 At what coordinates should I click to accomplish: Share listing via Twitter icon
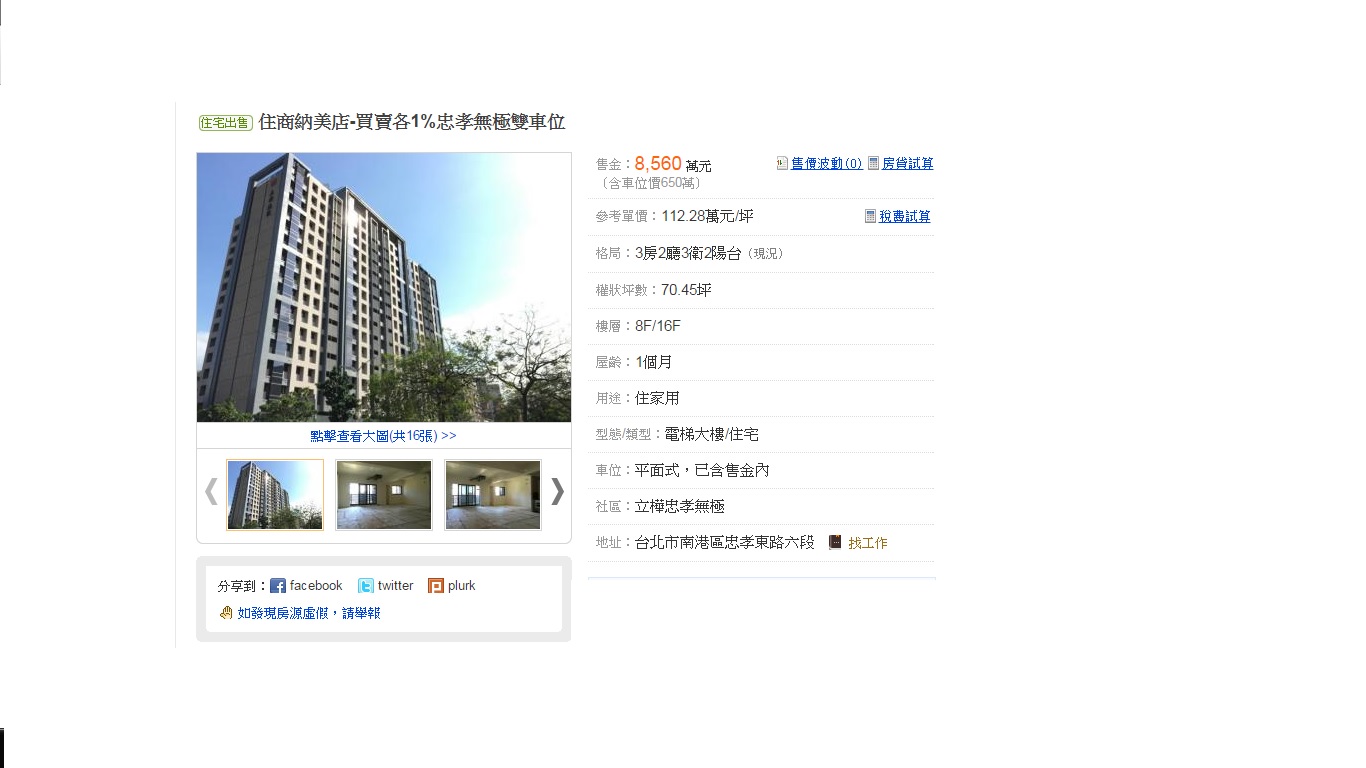[x=366, y=586]
